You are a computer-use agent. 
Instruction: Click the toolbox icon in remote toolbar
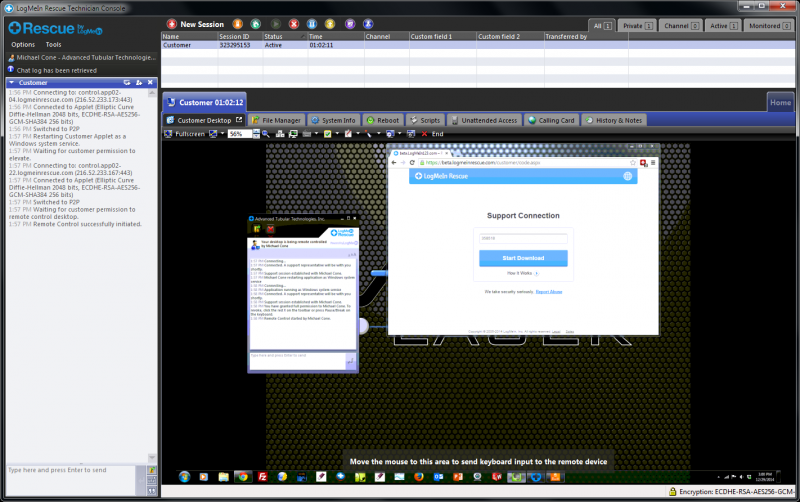tap(307, 134)
